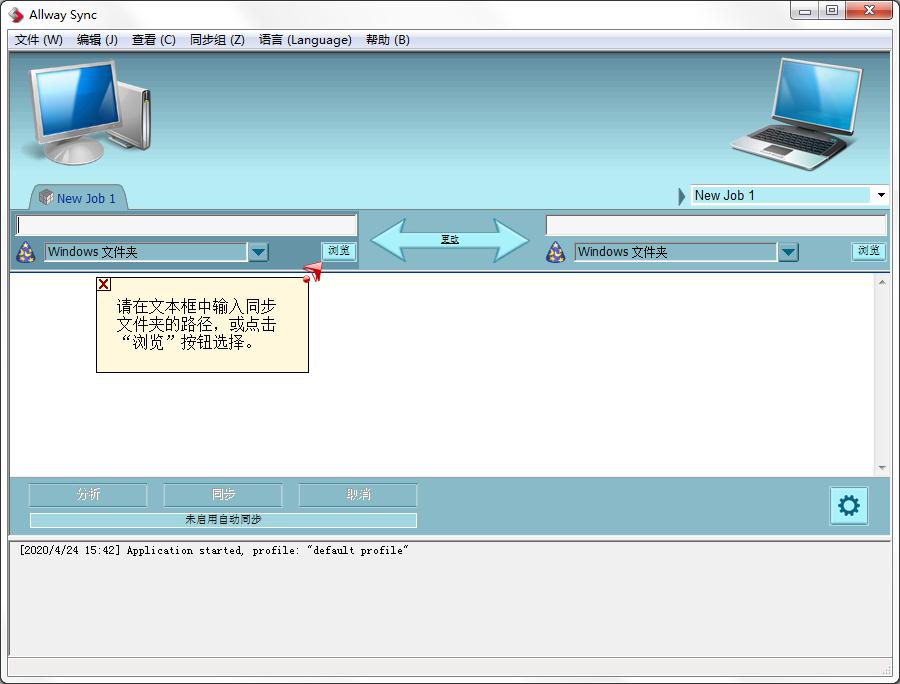Select the New Job 1 tab
The height and width of the screenshot is (684, 900).
coord(80,197)
